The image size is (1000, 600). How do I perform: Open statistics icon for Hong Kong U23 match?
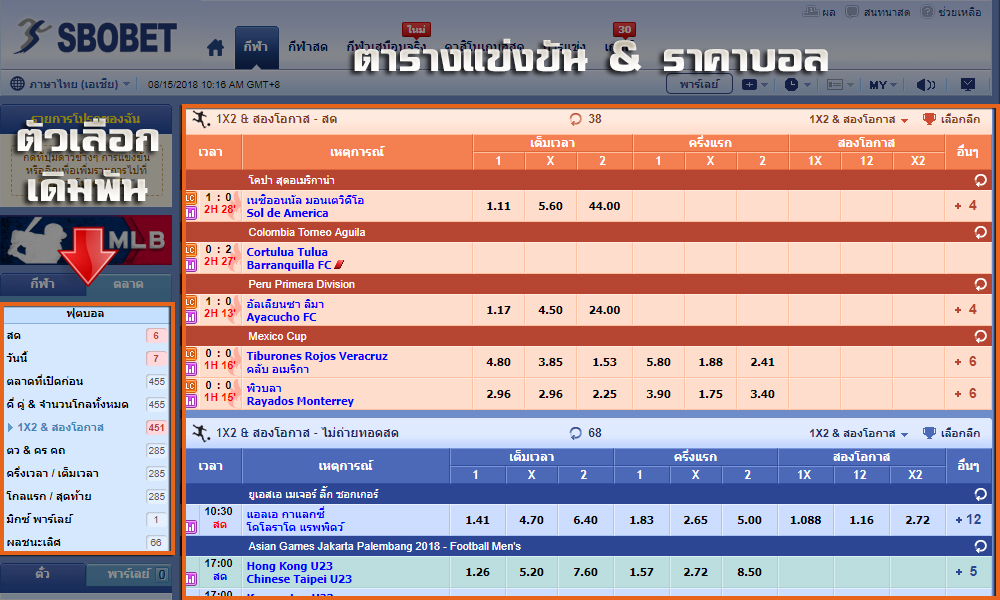191,579
